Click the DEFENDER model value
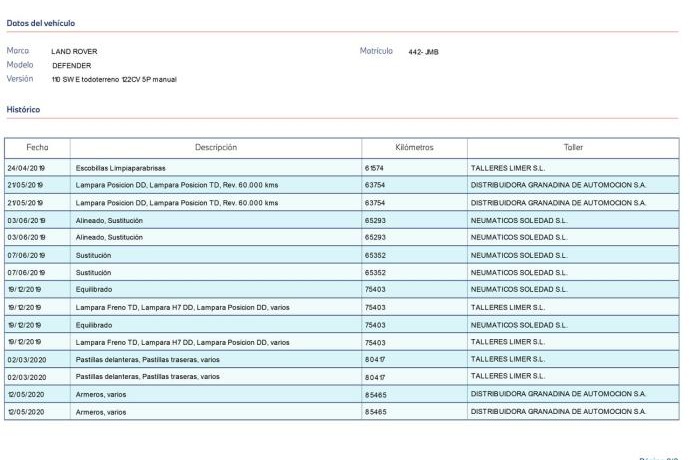690x460 pixels. (x=71, y=65)
